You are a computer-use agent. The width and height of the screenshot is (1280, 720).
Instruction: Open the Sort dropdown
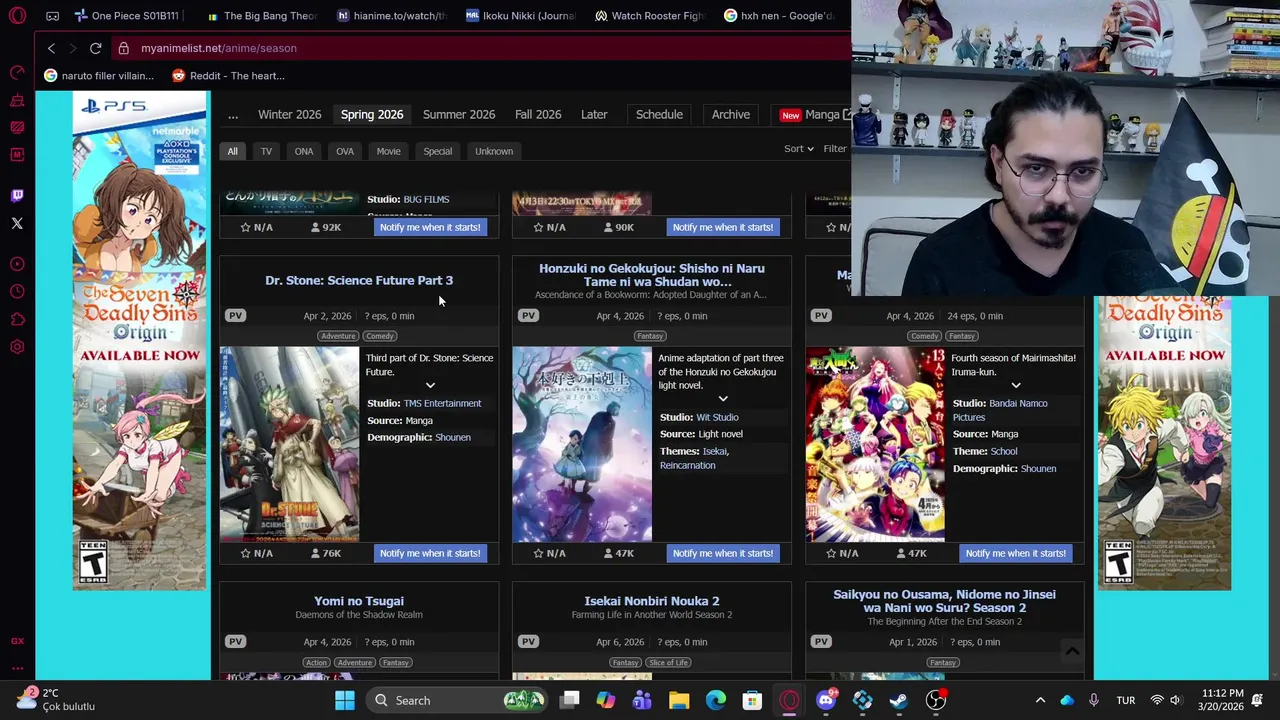tap(799, 148)
